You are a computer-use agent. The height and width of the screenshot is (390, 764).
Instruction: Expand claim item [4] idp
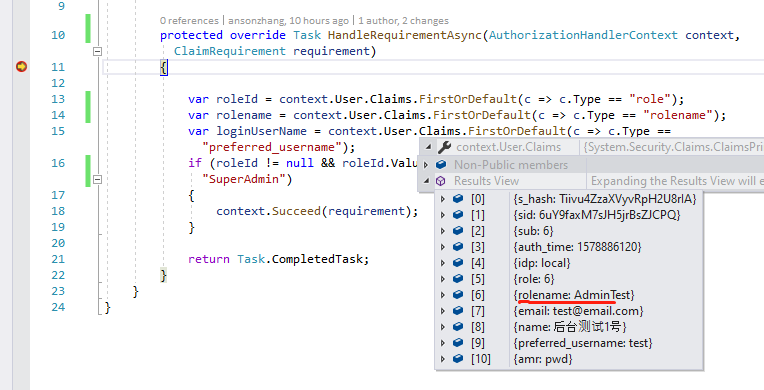point(442,263)
